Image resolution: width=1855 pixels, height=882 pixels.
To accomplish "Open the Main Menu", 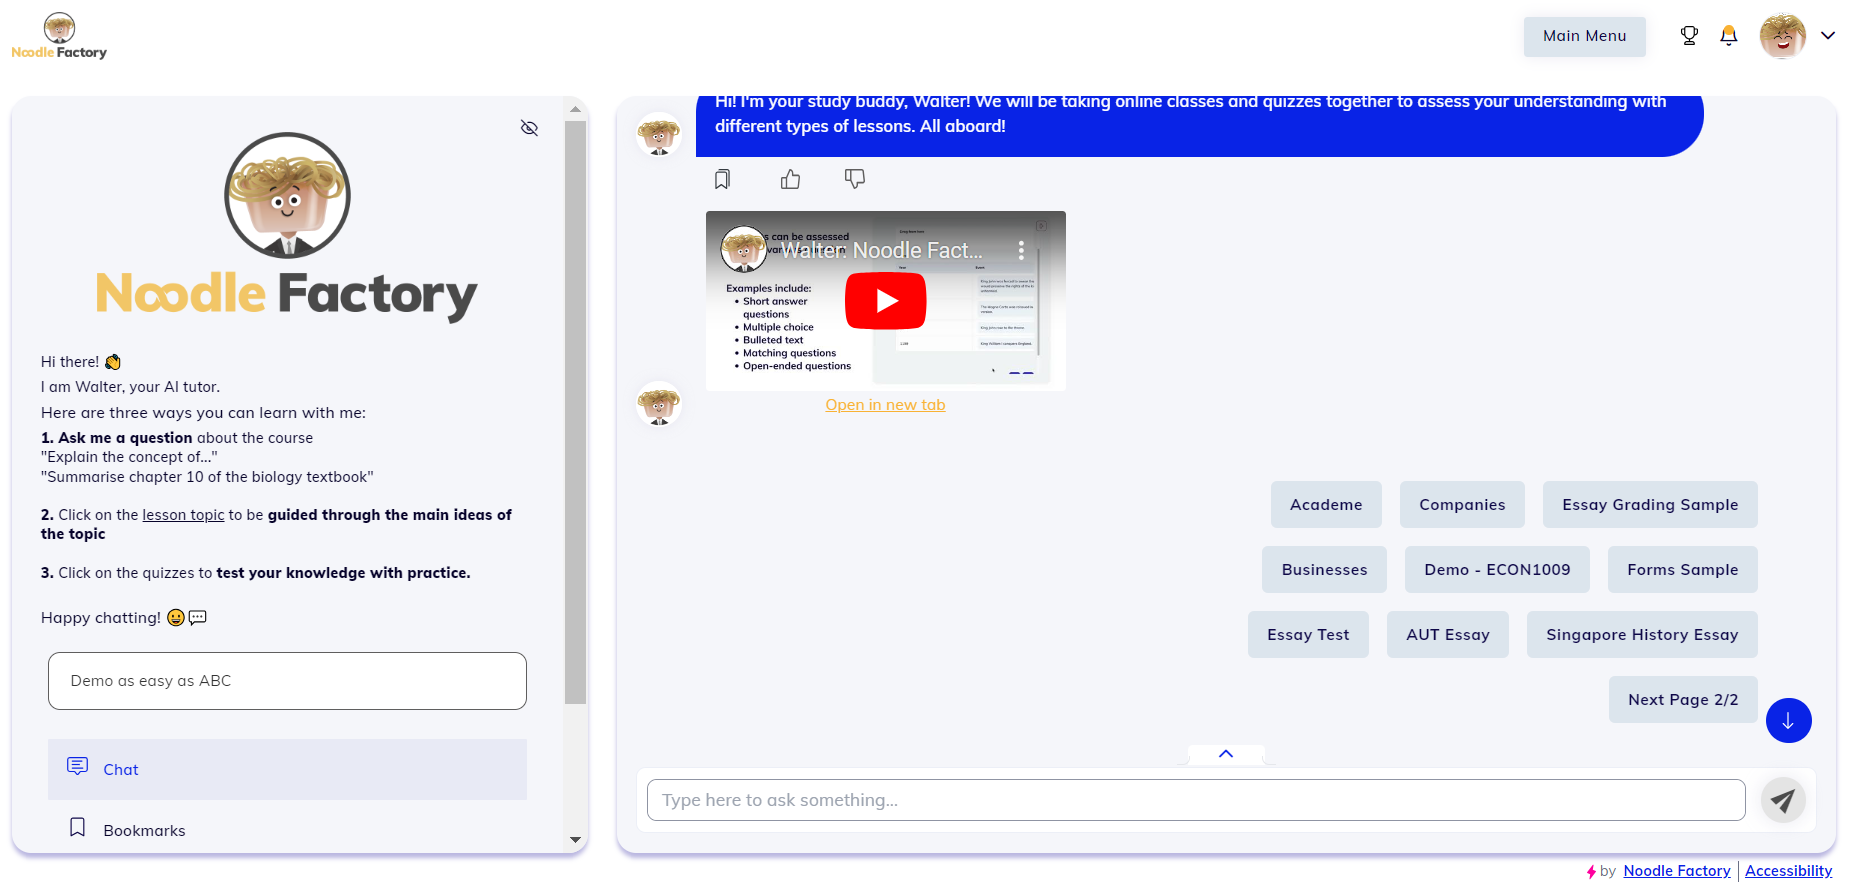I will pyautogui.click(x=1585, y=36).
